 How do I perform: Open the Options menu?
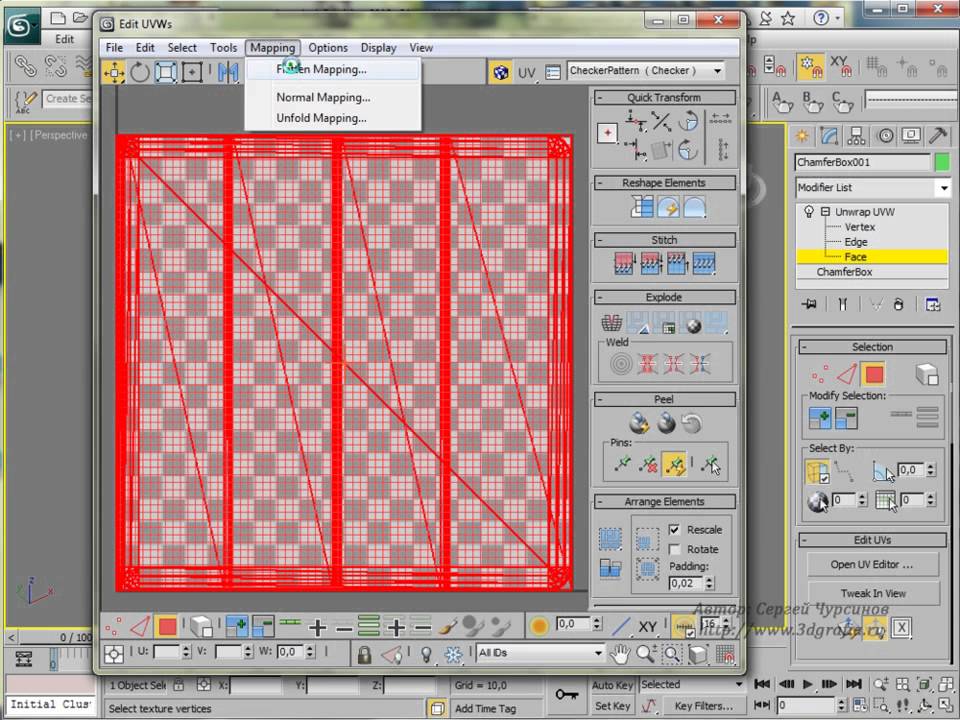click(327, 47)
